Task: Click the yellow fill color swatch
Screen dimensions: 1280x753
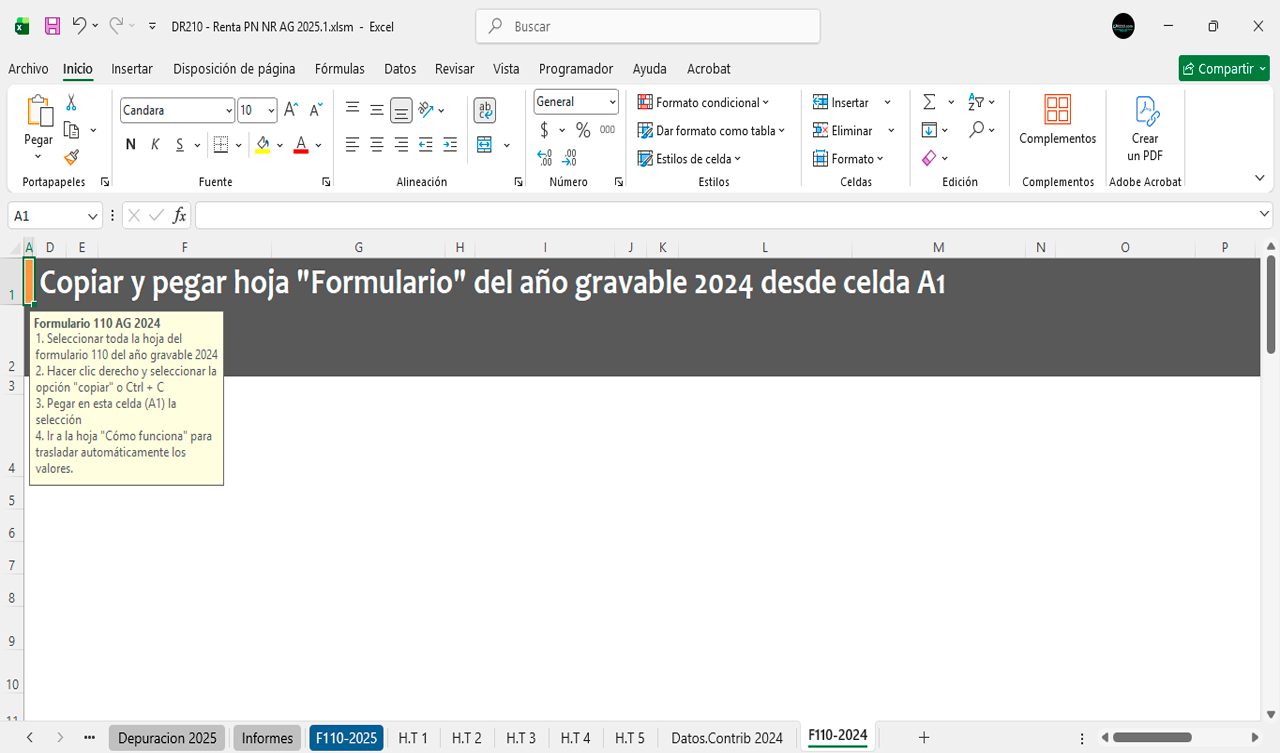Action: (x=262, y=145)
